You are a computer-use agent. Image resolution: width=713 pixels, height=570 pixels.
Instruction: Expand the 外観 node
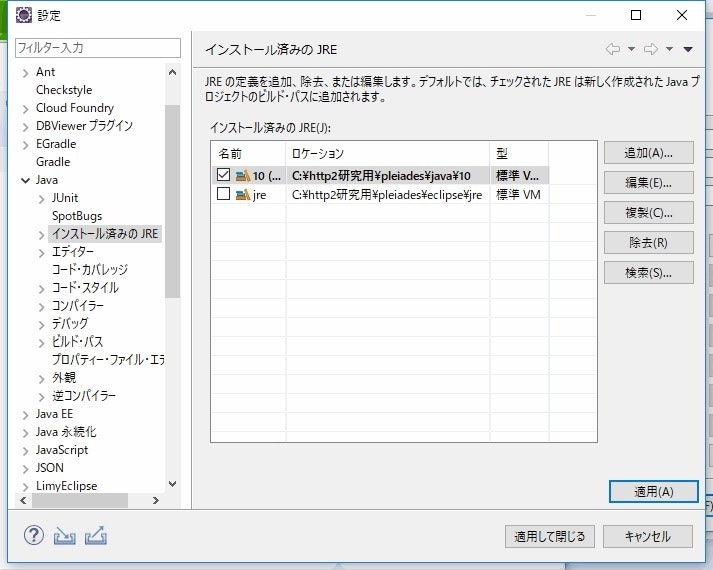tap(41, 379)
